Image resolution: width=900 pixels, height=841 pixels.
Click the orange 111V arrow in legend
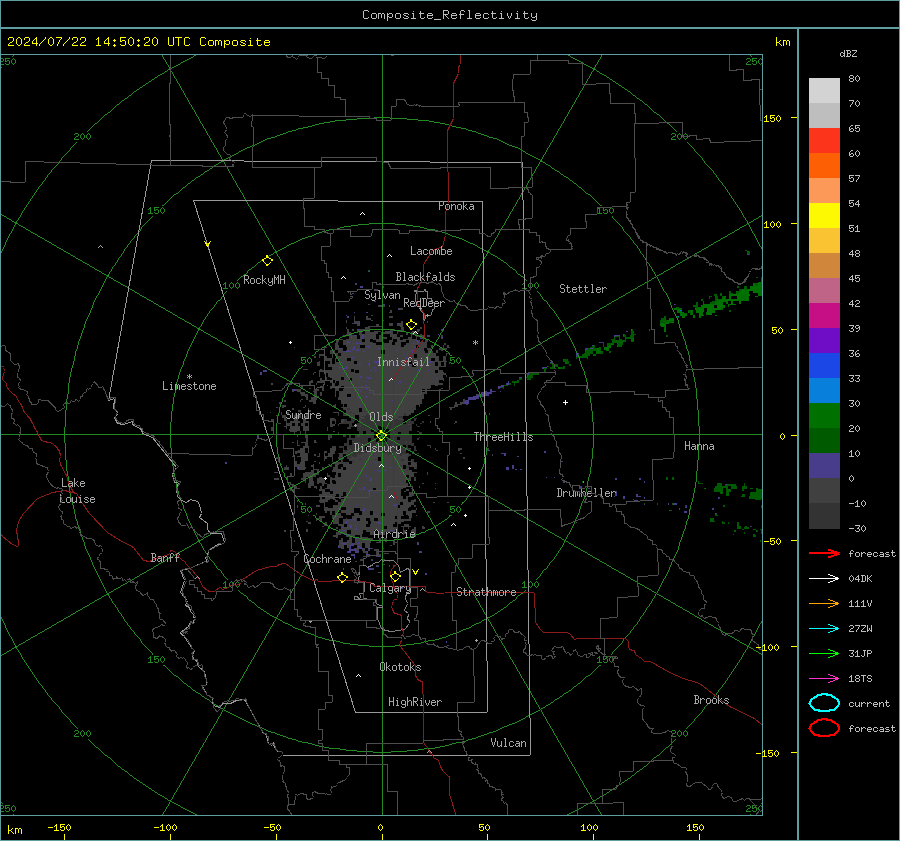824,603
